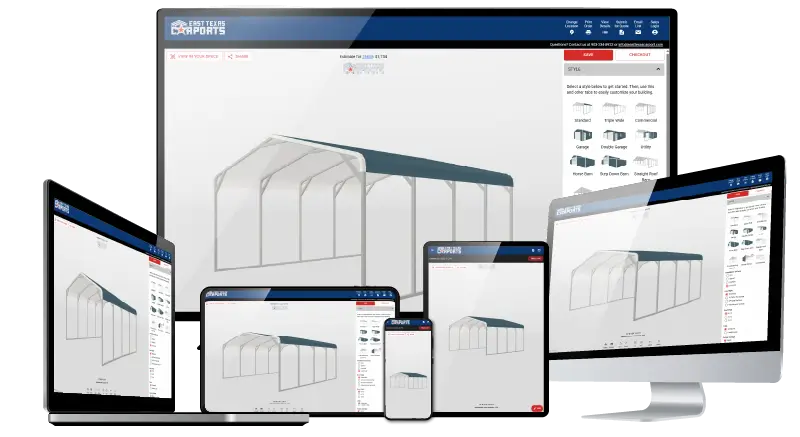The image size is (800, 437).
Task: Open the View Details icon
Action: pyautogui.click(x=606, y=32)
